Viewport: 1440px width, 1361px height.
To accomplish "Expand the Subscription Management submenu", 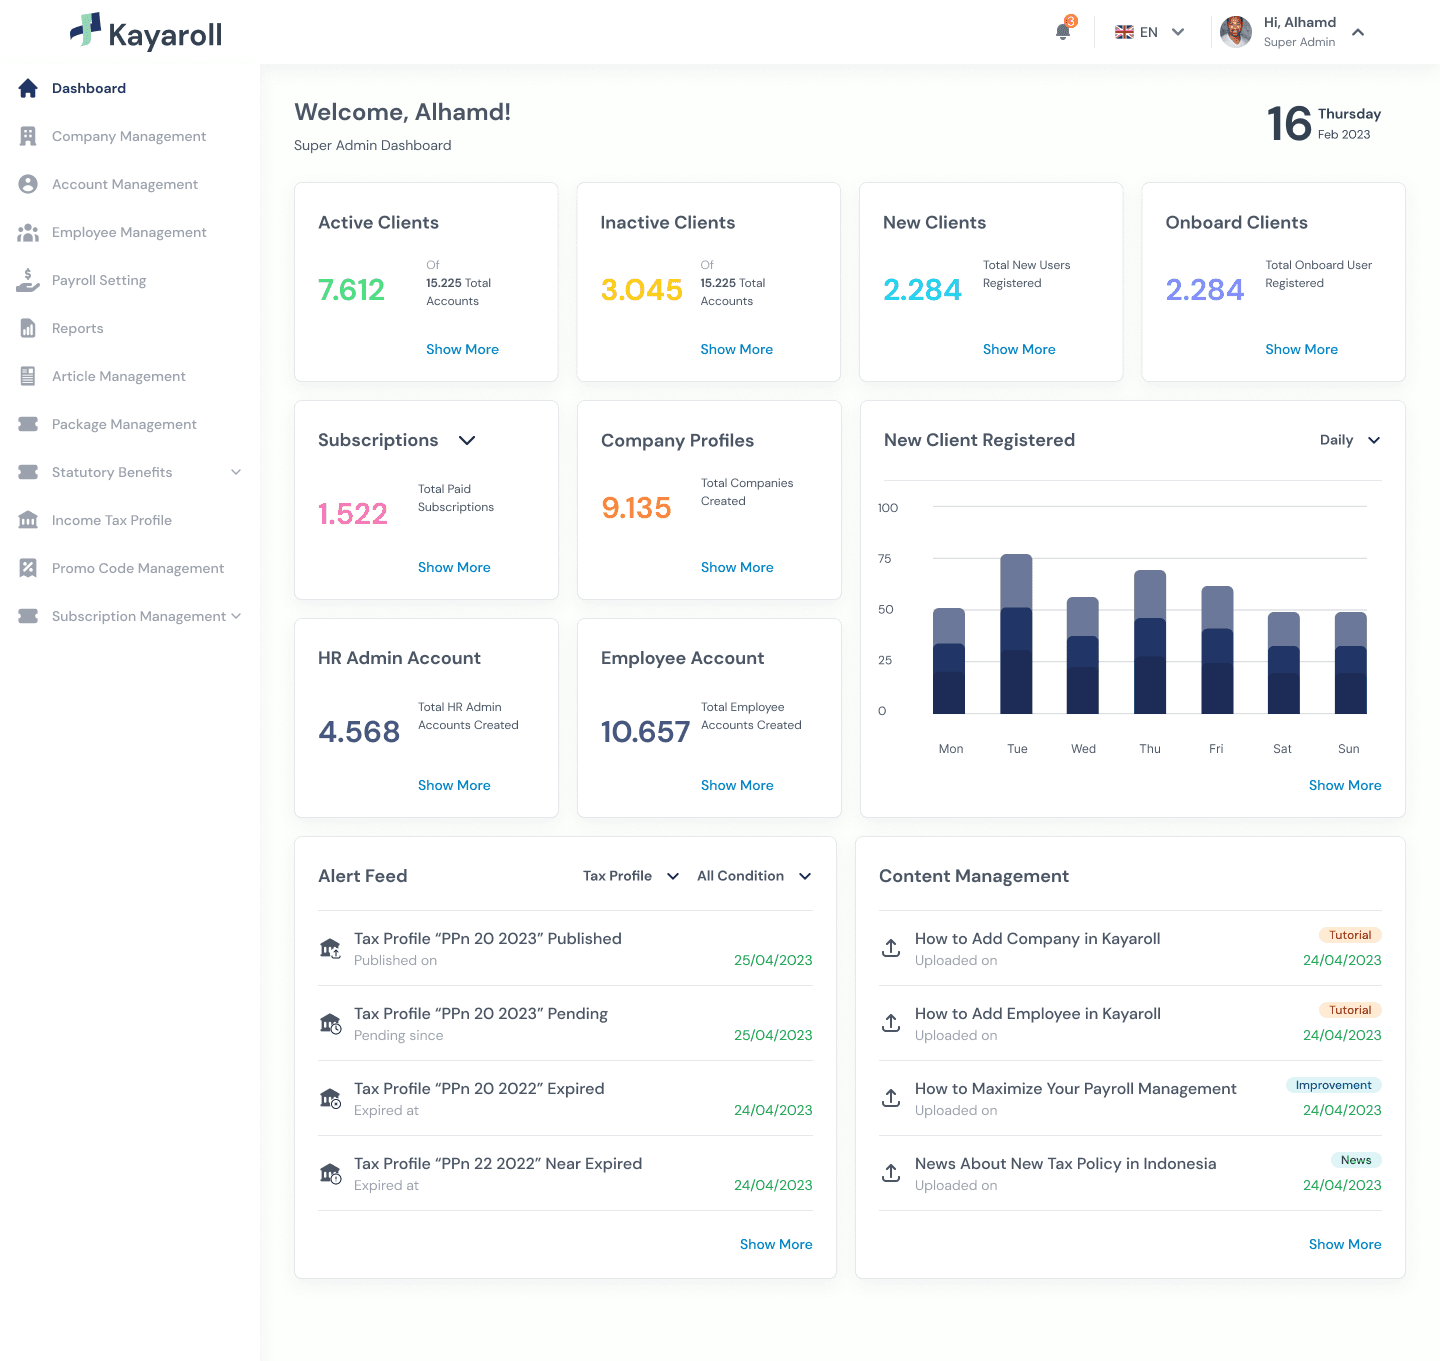I will 236,616.
